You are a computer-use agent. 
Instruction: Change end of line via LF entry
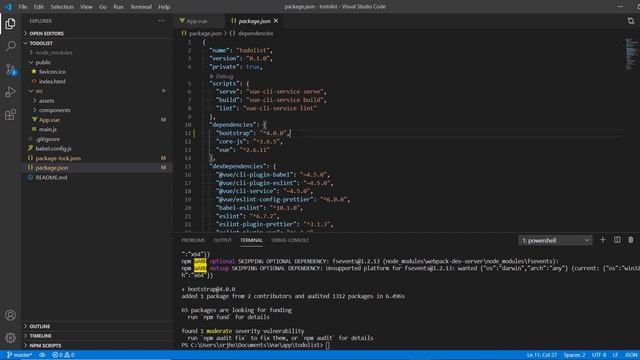click(x=615, y=355)
